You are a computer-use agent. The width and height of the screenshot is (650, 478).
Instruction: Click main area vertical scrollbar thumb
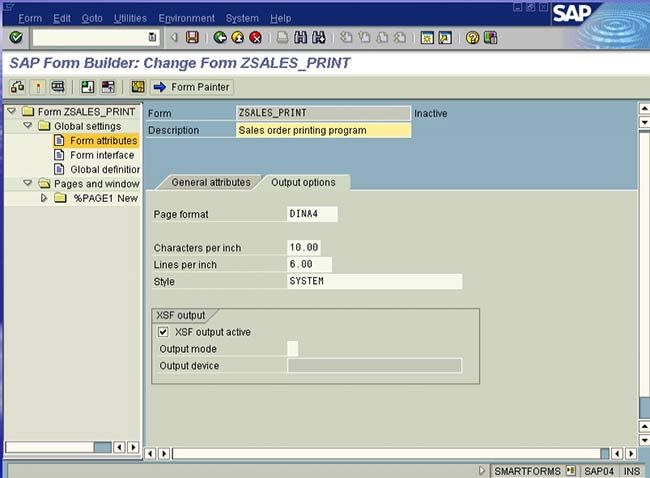pyautogui.click(x=644, y=408)
